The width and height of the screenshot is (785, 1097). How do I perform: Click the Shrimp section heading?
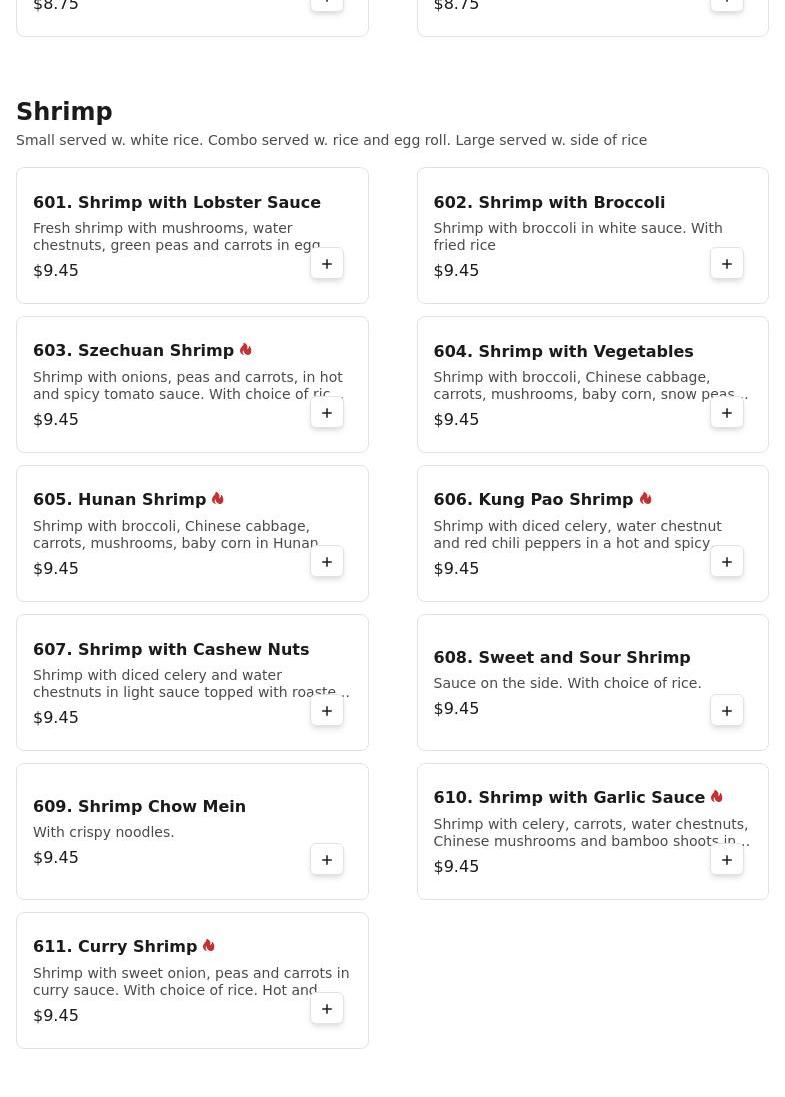pyautogui.click(x=64, y=111)
